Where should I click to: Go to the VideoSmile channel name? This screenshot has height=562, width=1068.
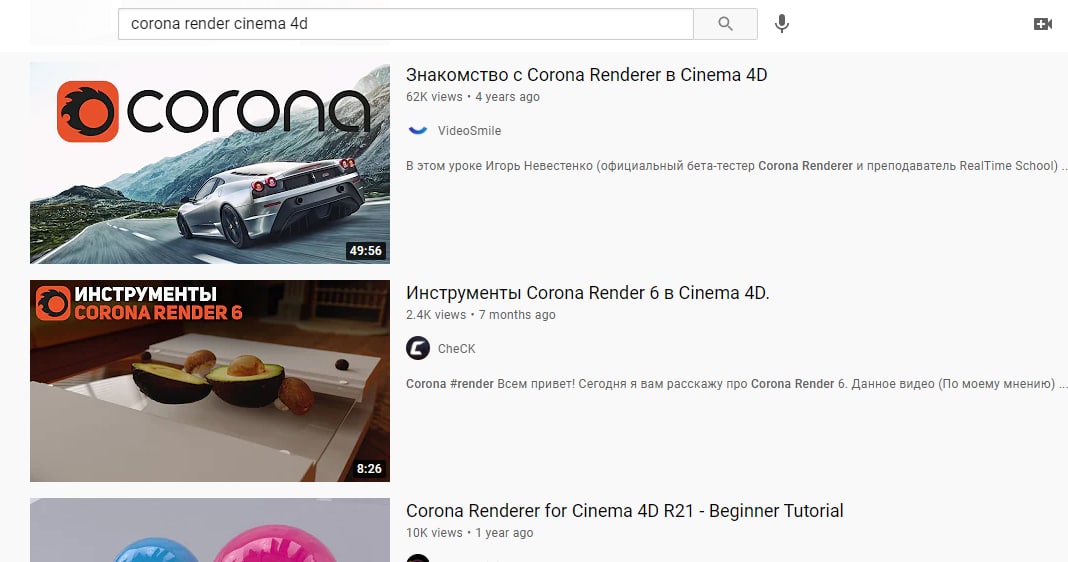469,131
